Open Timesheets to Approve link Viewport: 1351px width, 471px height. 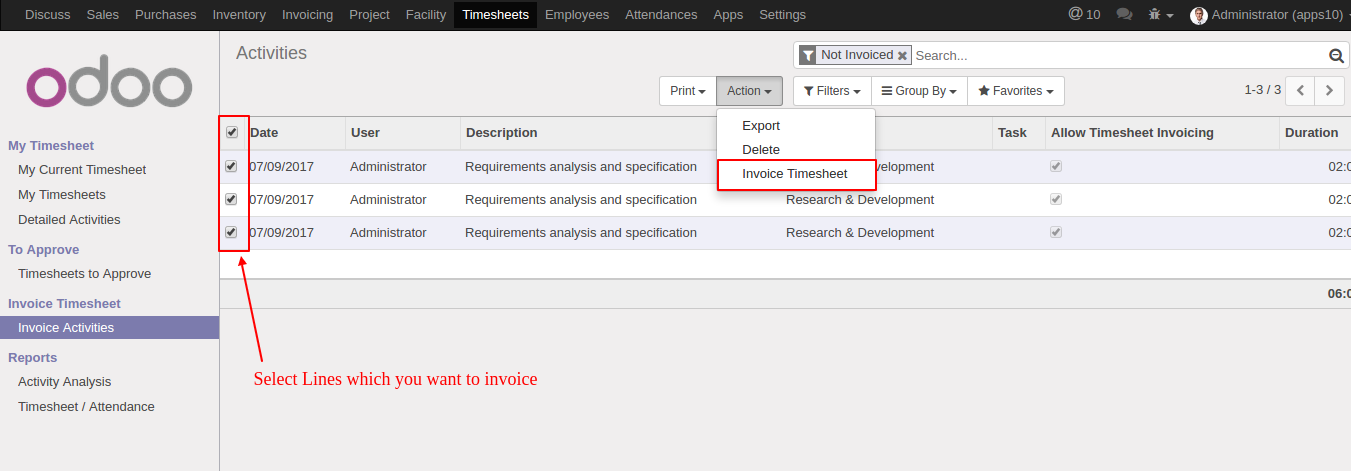(x=84, y=274)
